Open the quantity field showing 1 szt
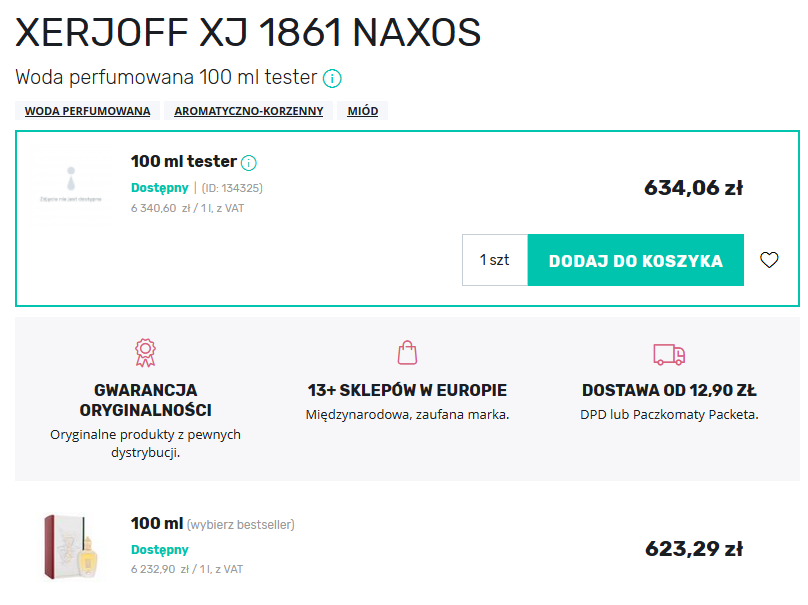Image resolution: width=808 pixels, height=605 pixels. coord(495,259)
